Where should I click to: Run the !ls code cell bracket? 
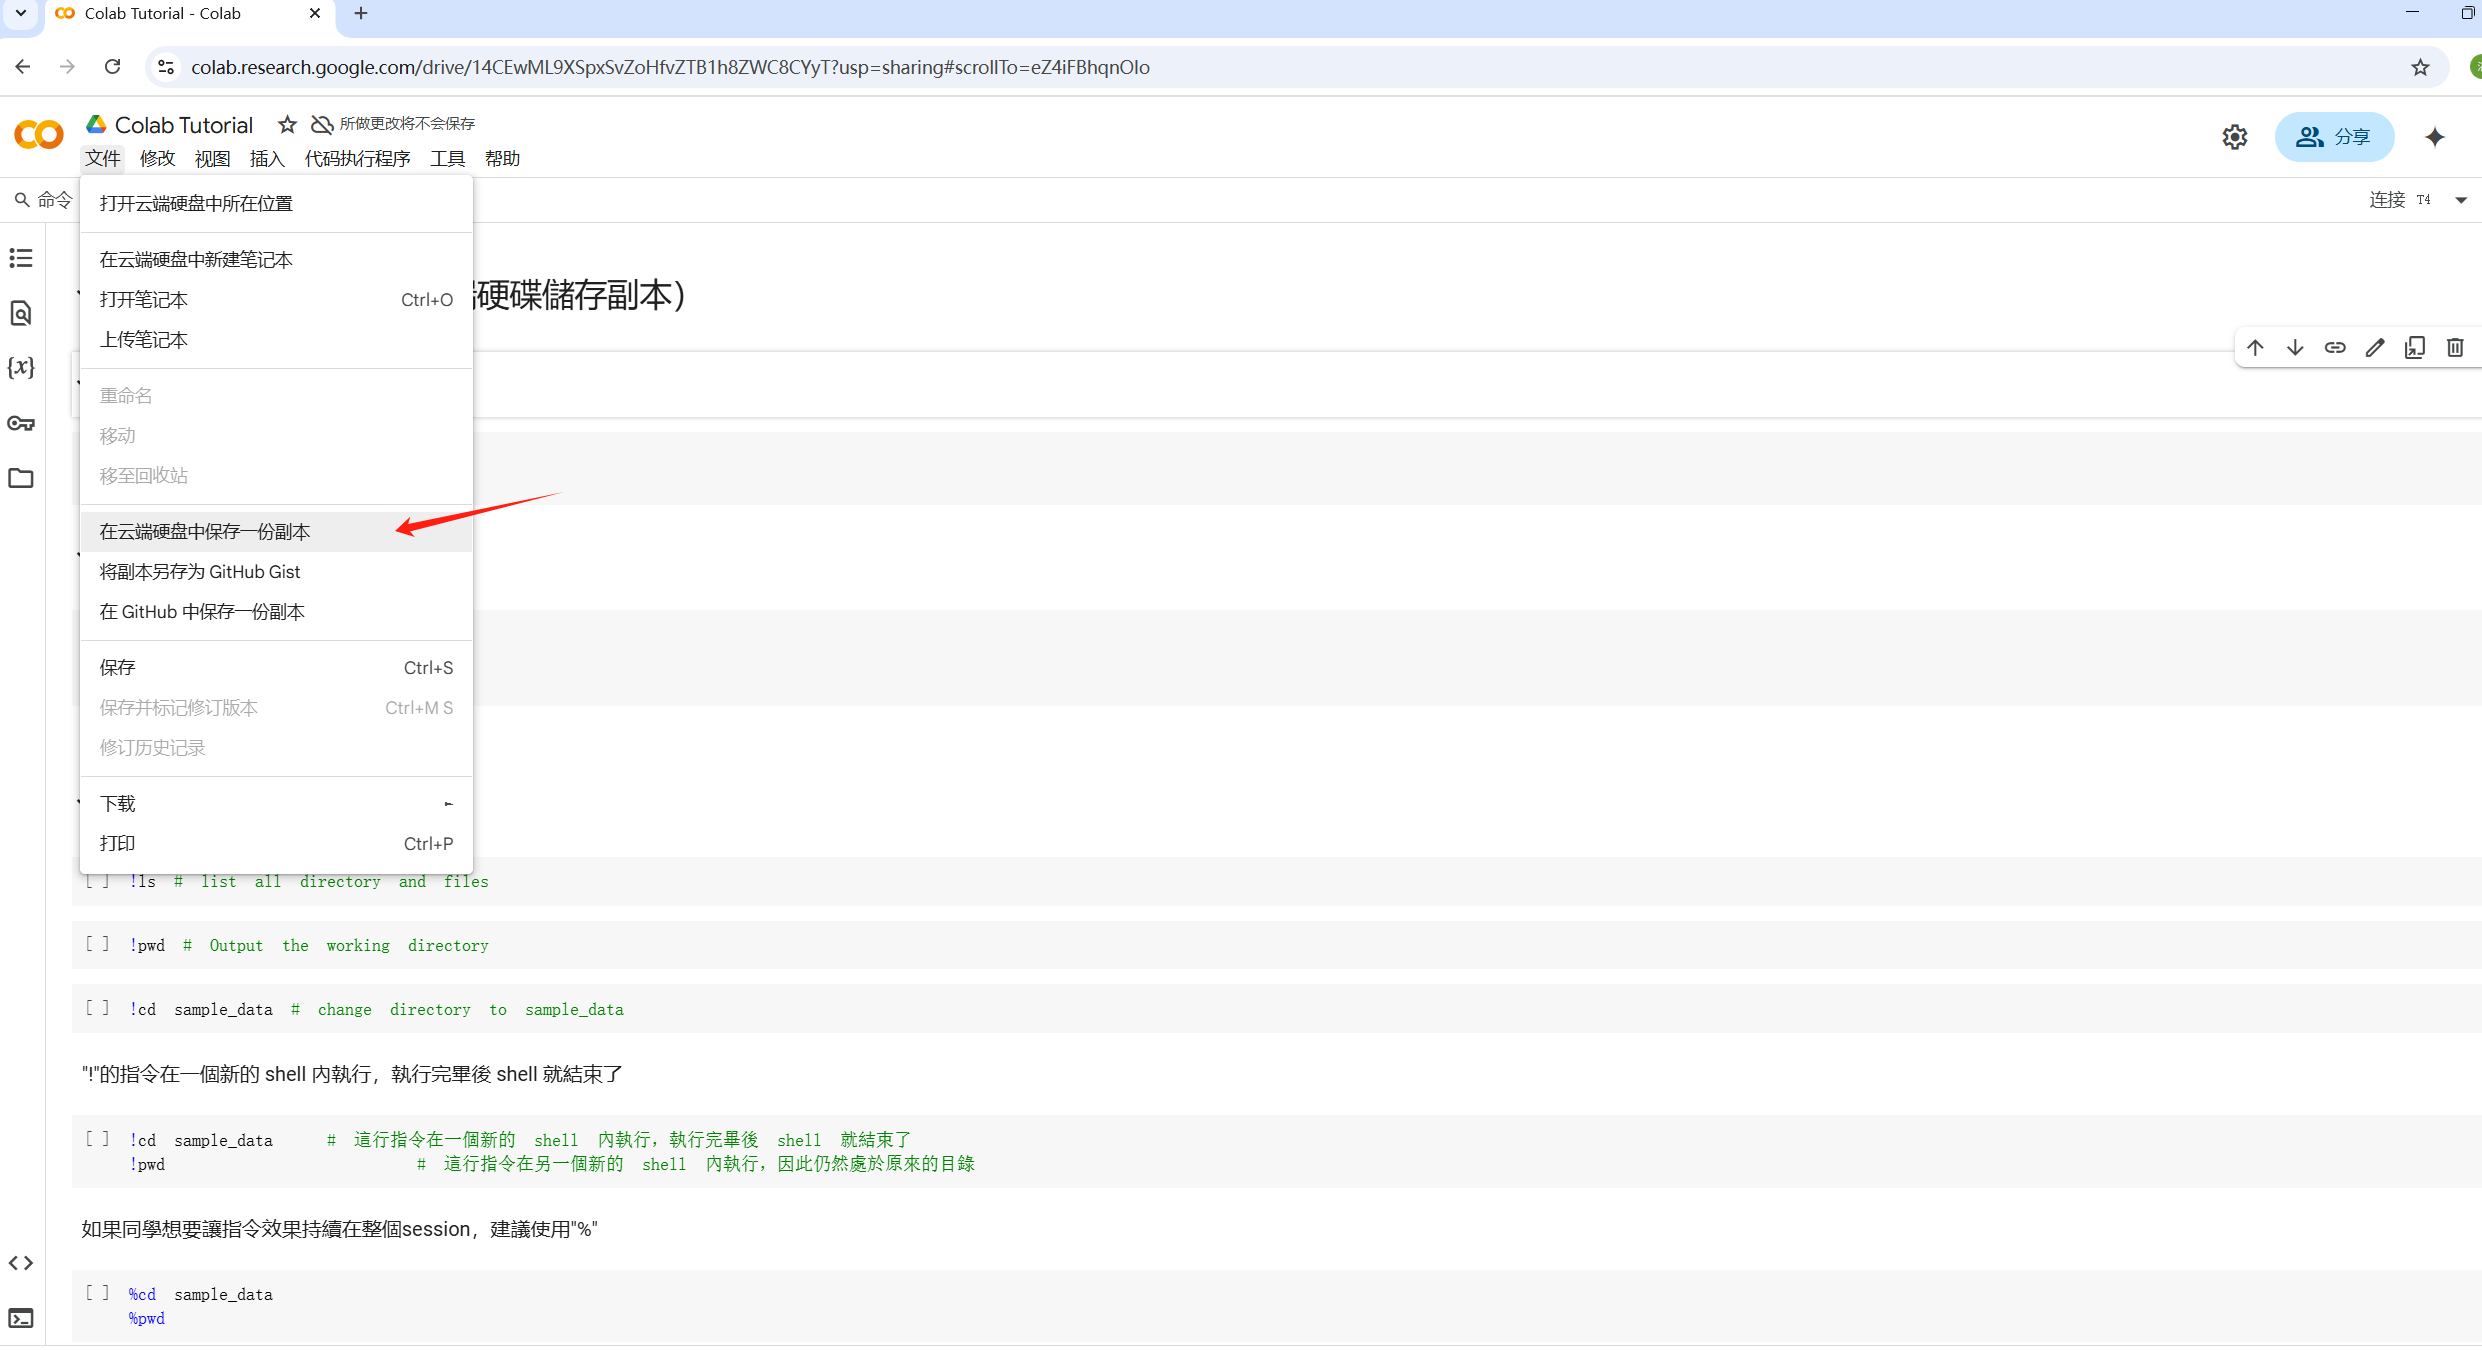click(97, 881)
